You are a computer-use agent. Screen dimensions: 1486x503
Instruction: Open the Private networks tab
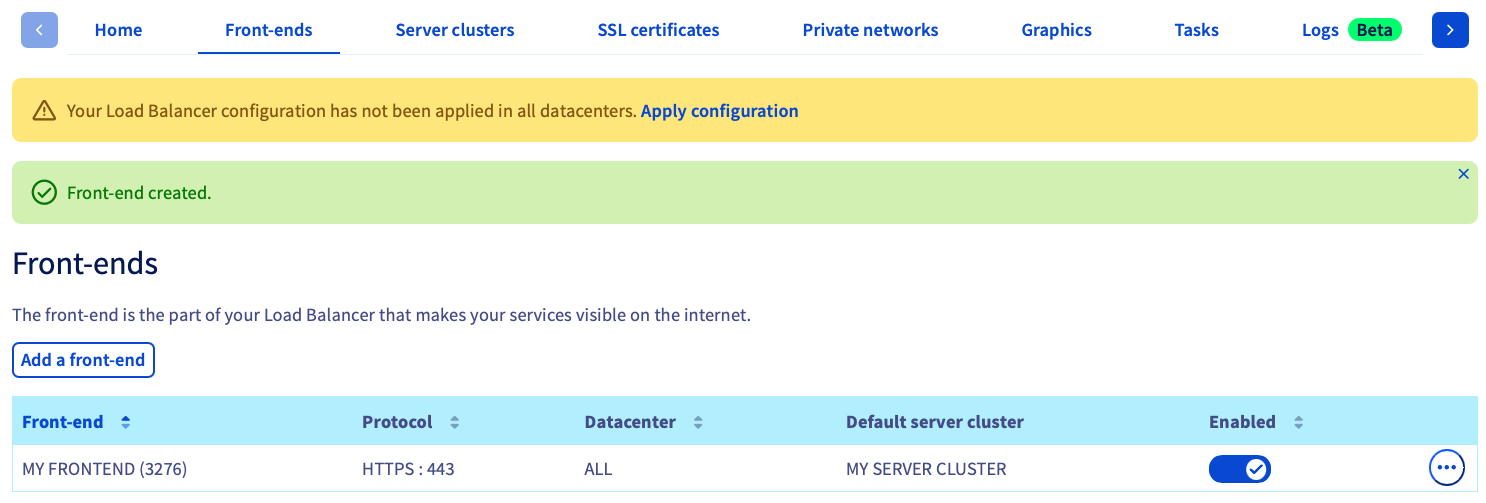[x=870, y=30]
